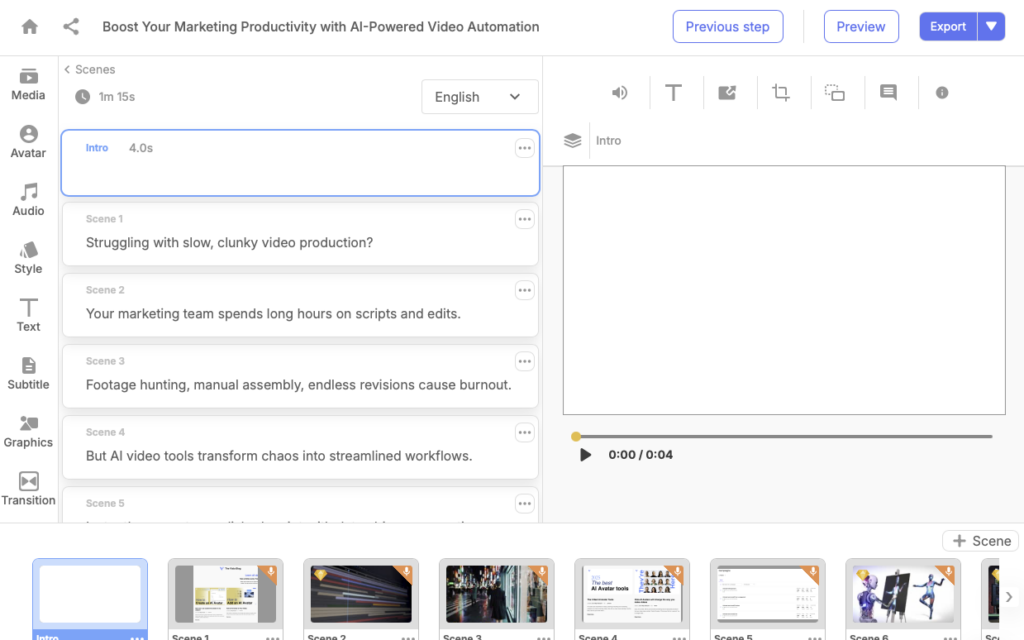This screenshot has width=1024, height=640.
Task: Open the comment tool in the toolbar
Action: 888,92
